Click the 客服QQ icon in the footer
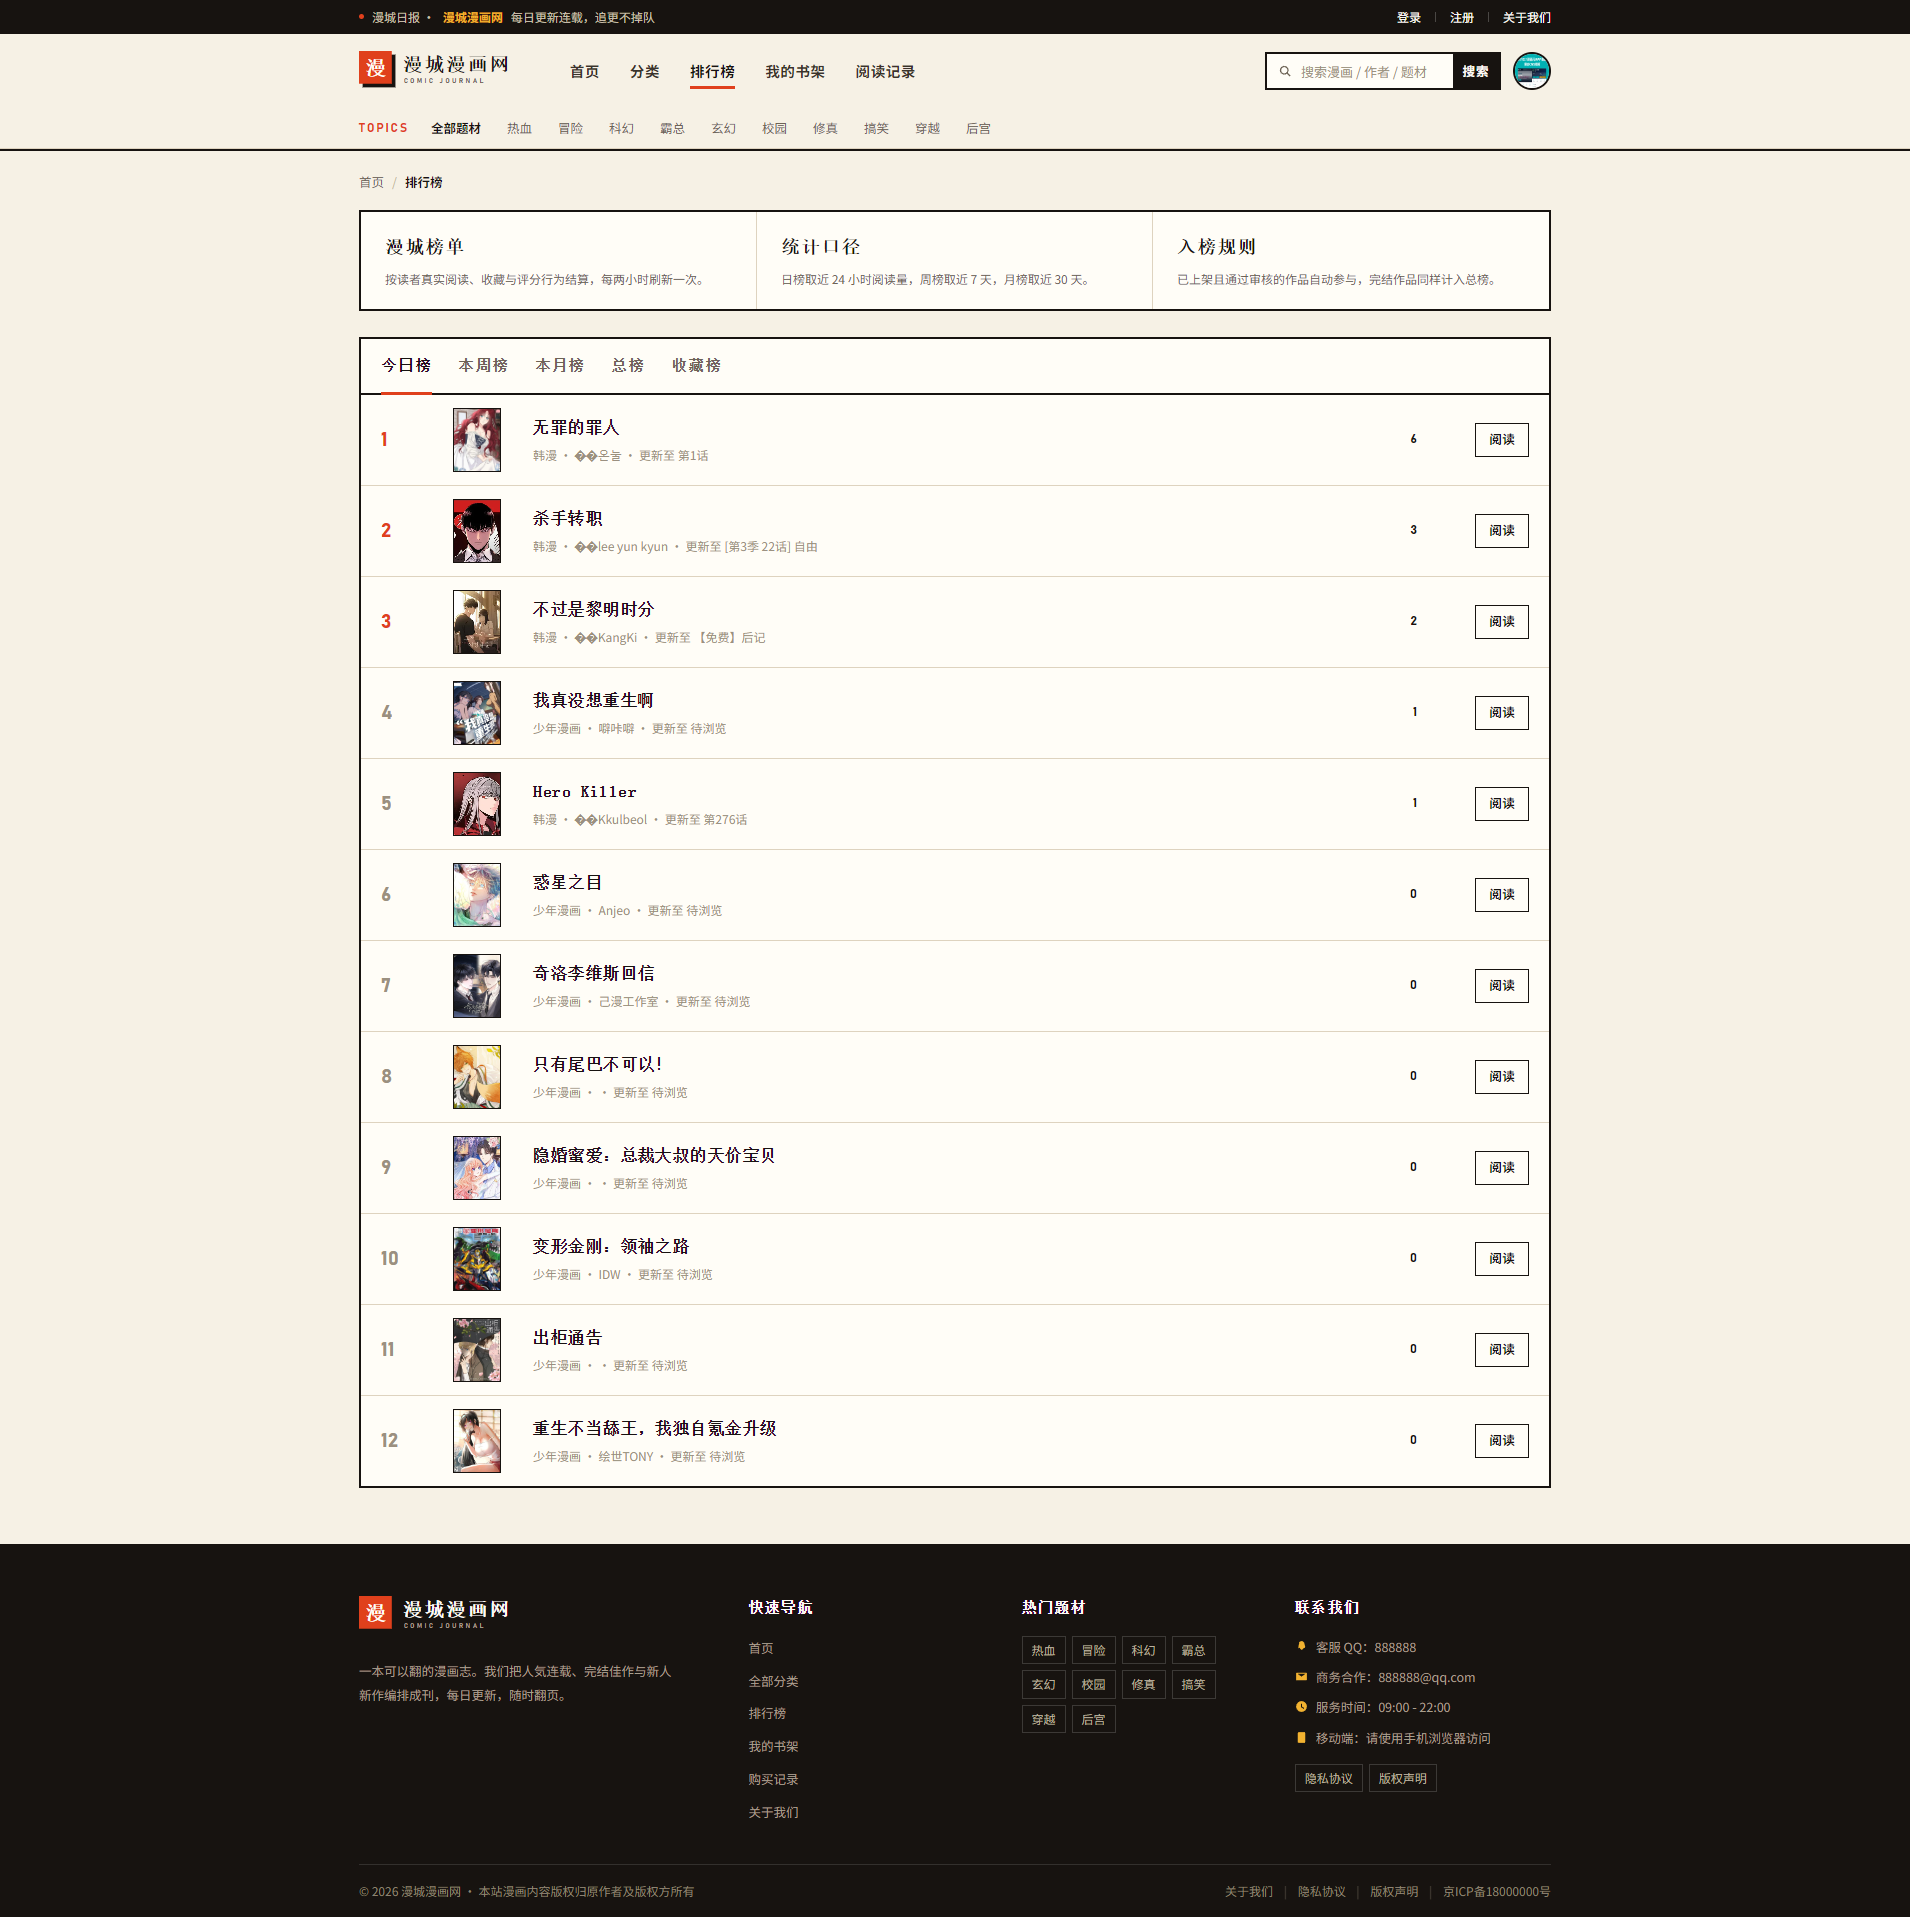This screenshot has height=1917, width=1910. click(1301, 1646)
